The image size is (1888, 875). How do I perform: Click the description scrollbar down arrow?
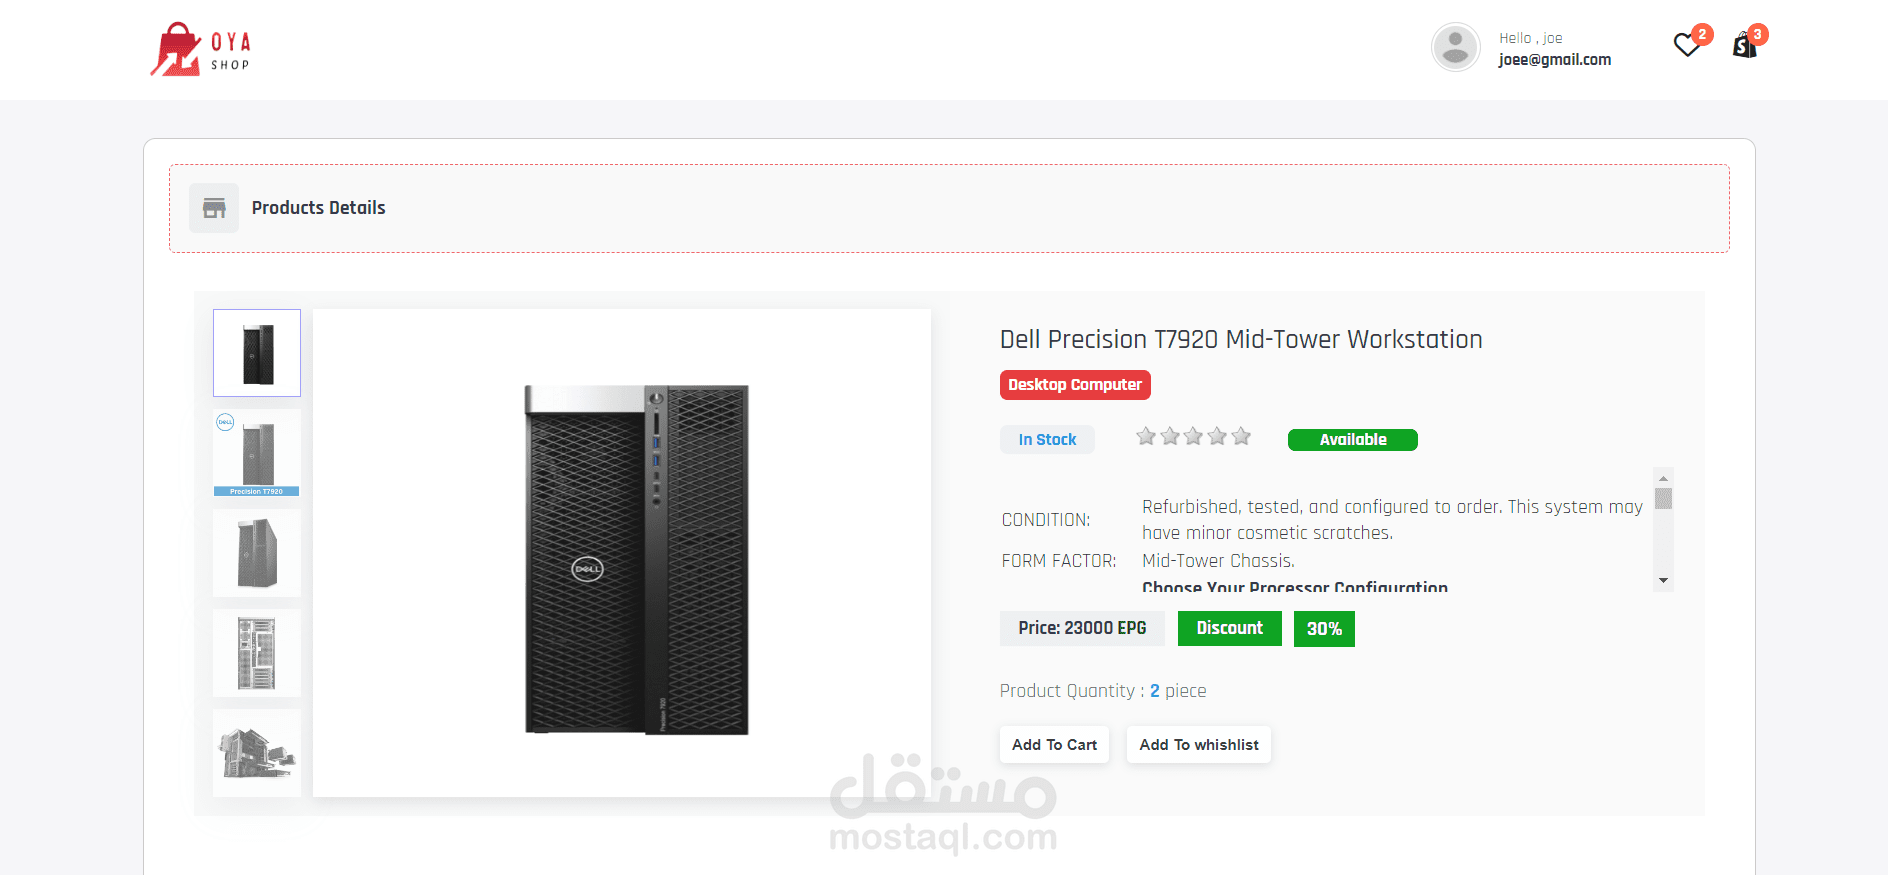point(1663,581)
